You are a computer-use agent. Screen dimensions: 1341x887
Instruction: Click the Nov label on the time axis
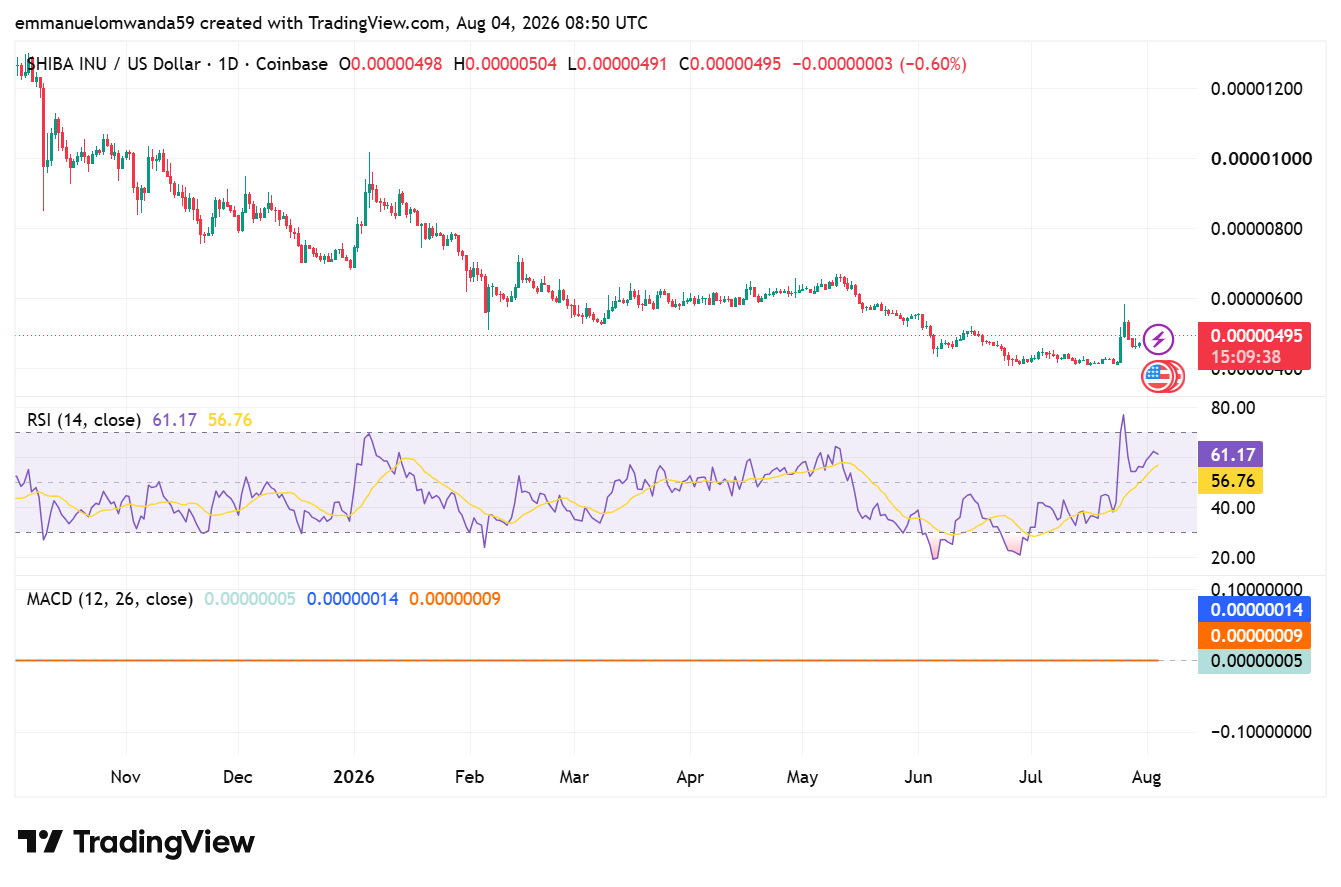pos(126,777)
